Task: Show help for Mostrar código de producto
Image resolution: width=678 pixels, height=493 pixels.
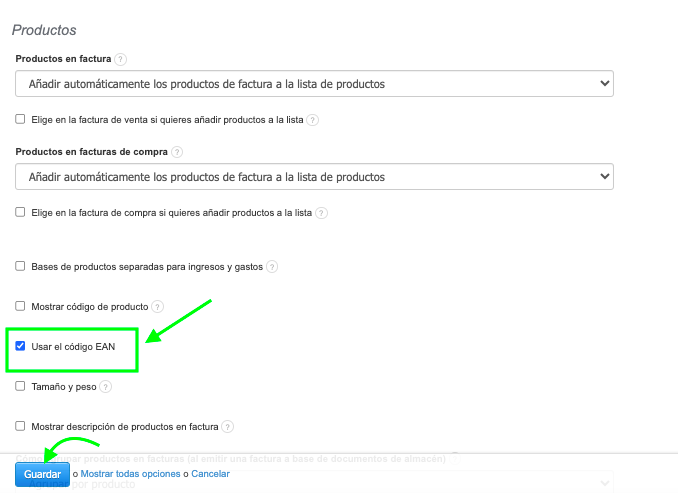Action: [x=157, y=307]
